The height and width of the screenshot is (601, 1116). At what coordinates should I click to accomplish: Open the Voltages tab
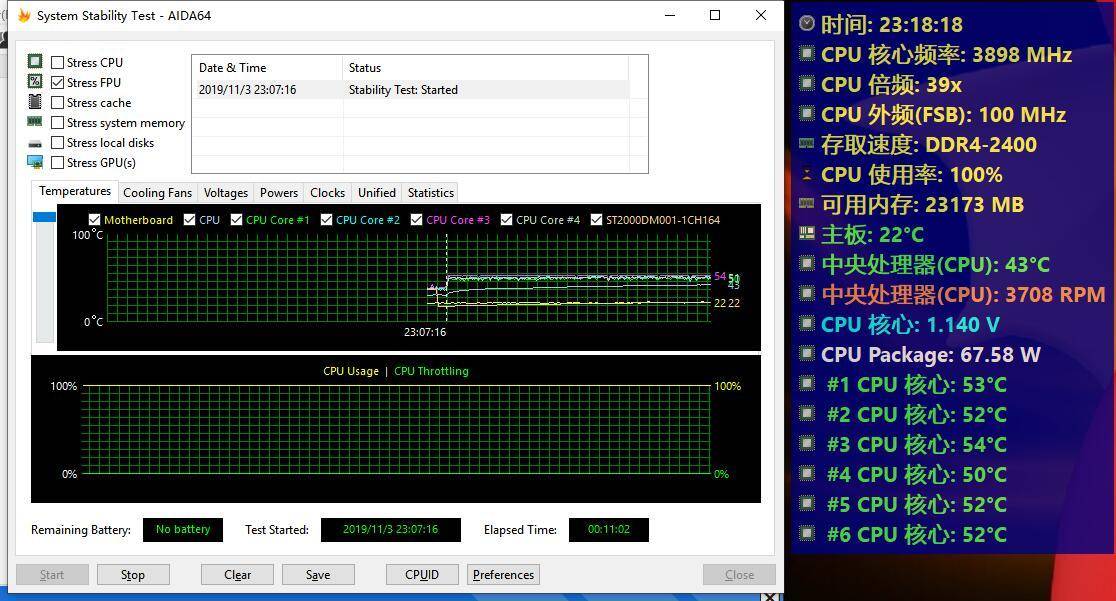(225, 193)
